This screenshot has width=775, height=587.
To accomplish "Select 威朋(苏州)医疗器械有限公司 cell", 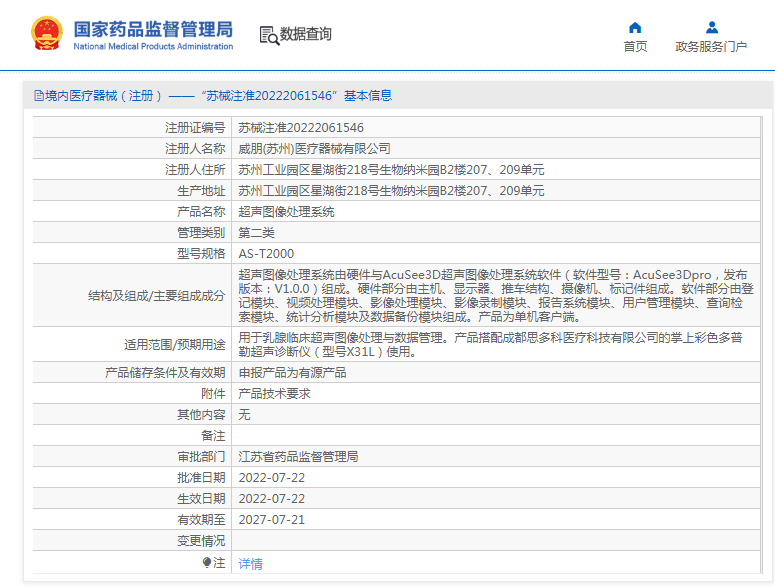I will point(314,149).
